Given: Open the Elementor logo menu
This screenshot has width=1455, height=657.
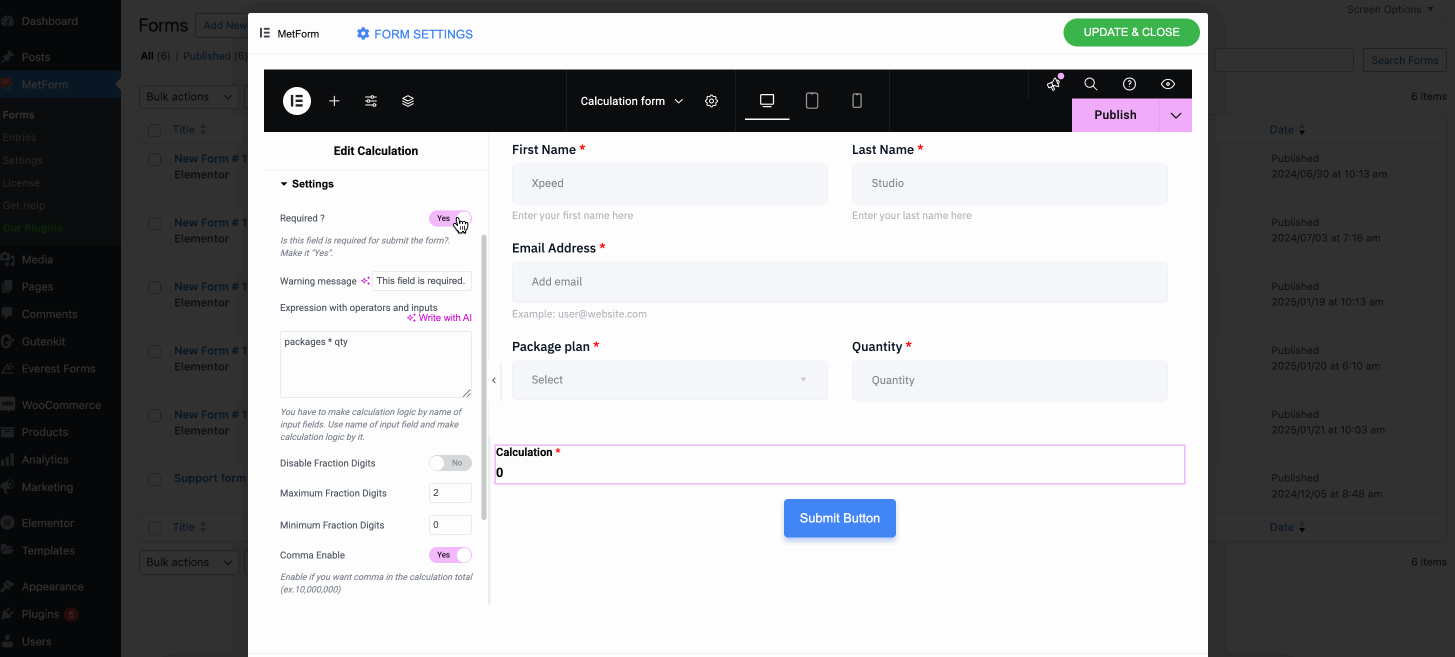Looking at the screenshot, I should pyautogui.click(x=296, y=100).
